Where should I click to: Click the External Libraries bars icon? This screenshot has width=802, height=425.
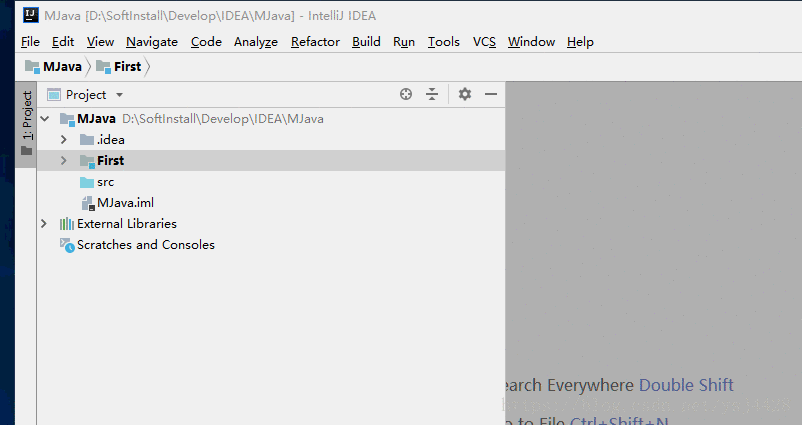[x=66, y=224]
